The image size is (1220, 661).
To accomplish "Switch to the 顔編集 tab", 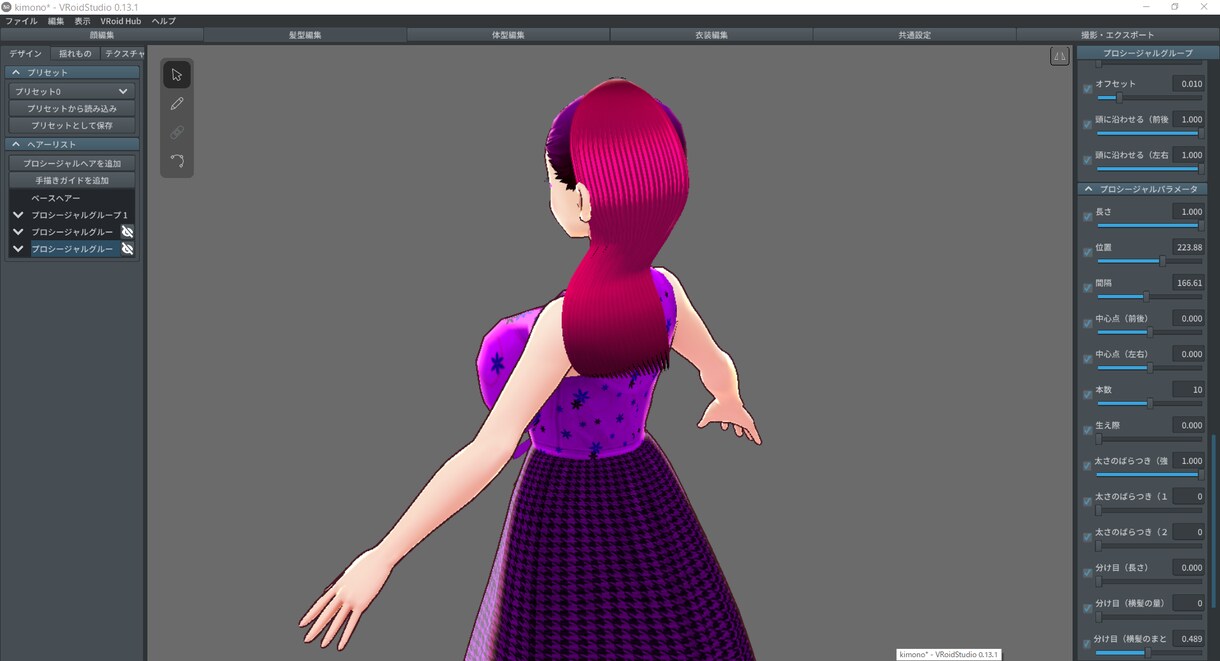I will tap(102, 35).
